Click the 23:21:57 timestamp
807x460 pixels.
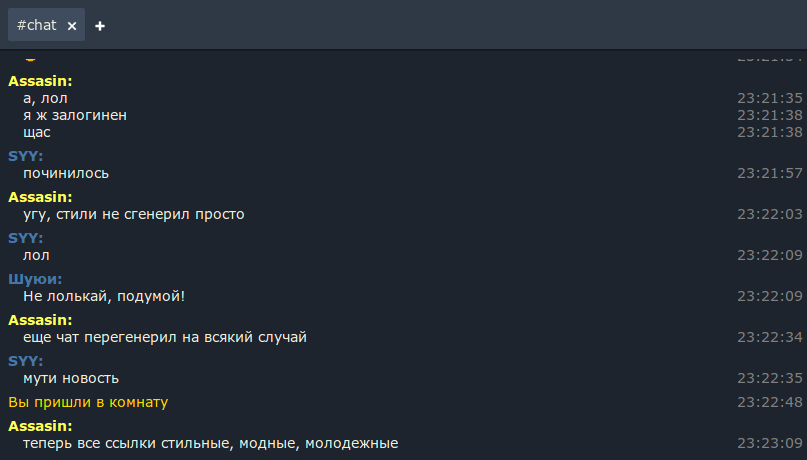770,173
